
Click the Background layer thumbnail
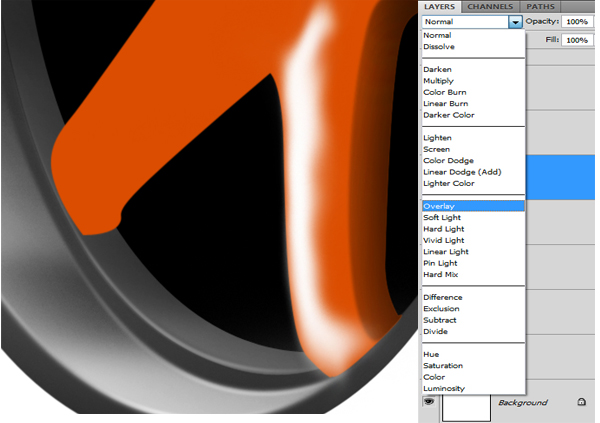(466, 408)
